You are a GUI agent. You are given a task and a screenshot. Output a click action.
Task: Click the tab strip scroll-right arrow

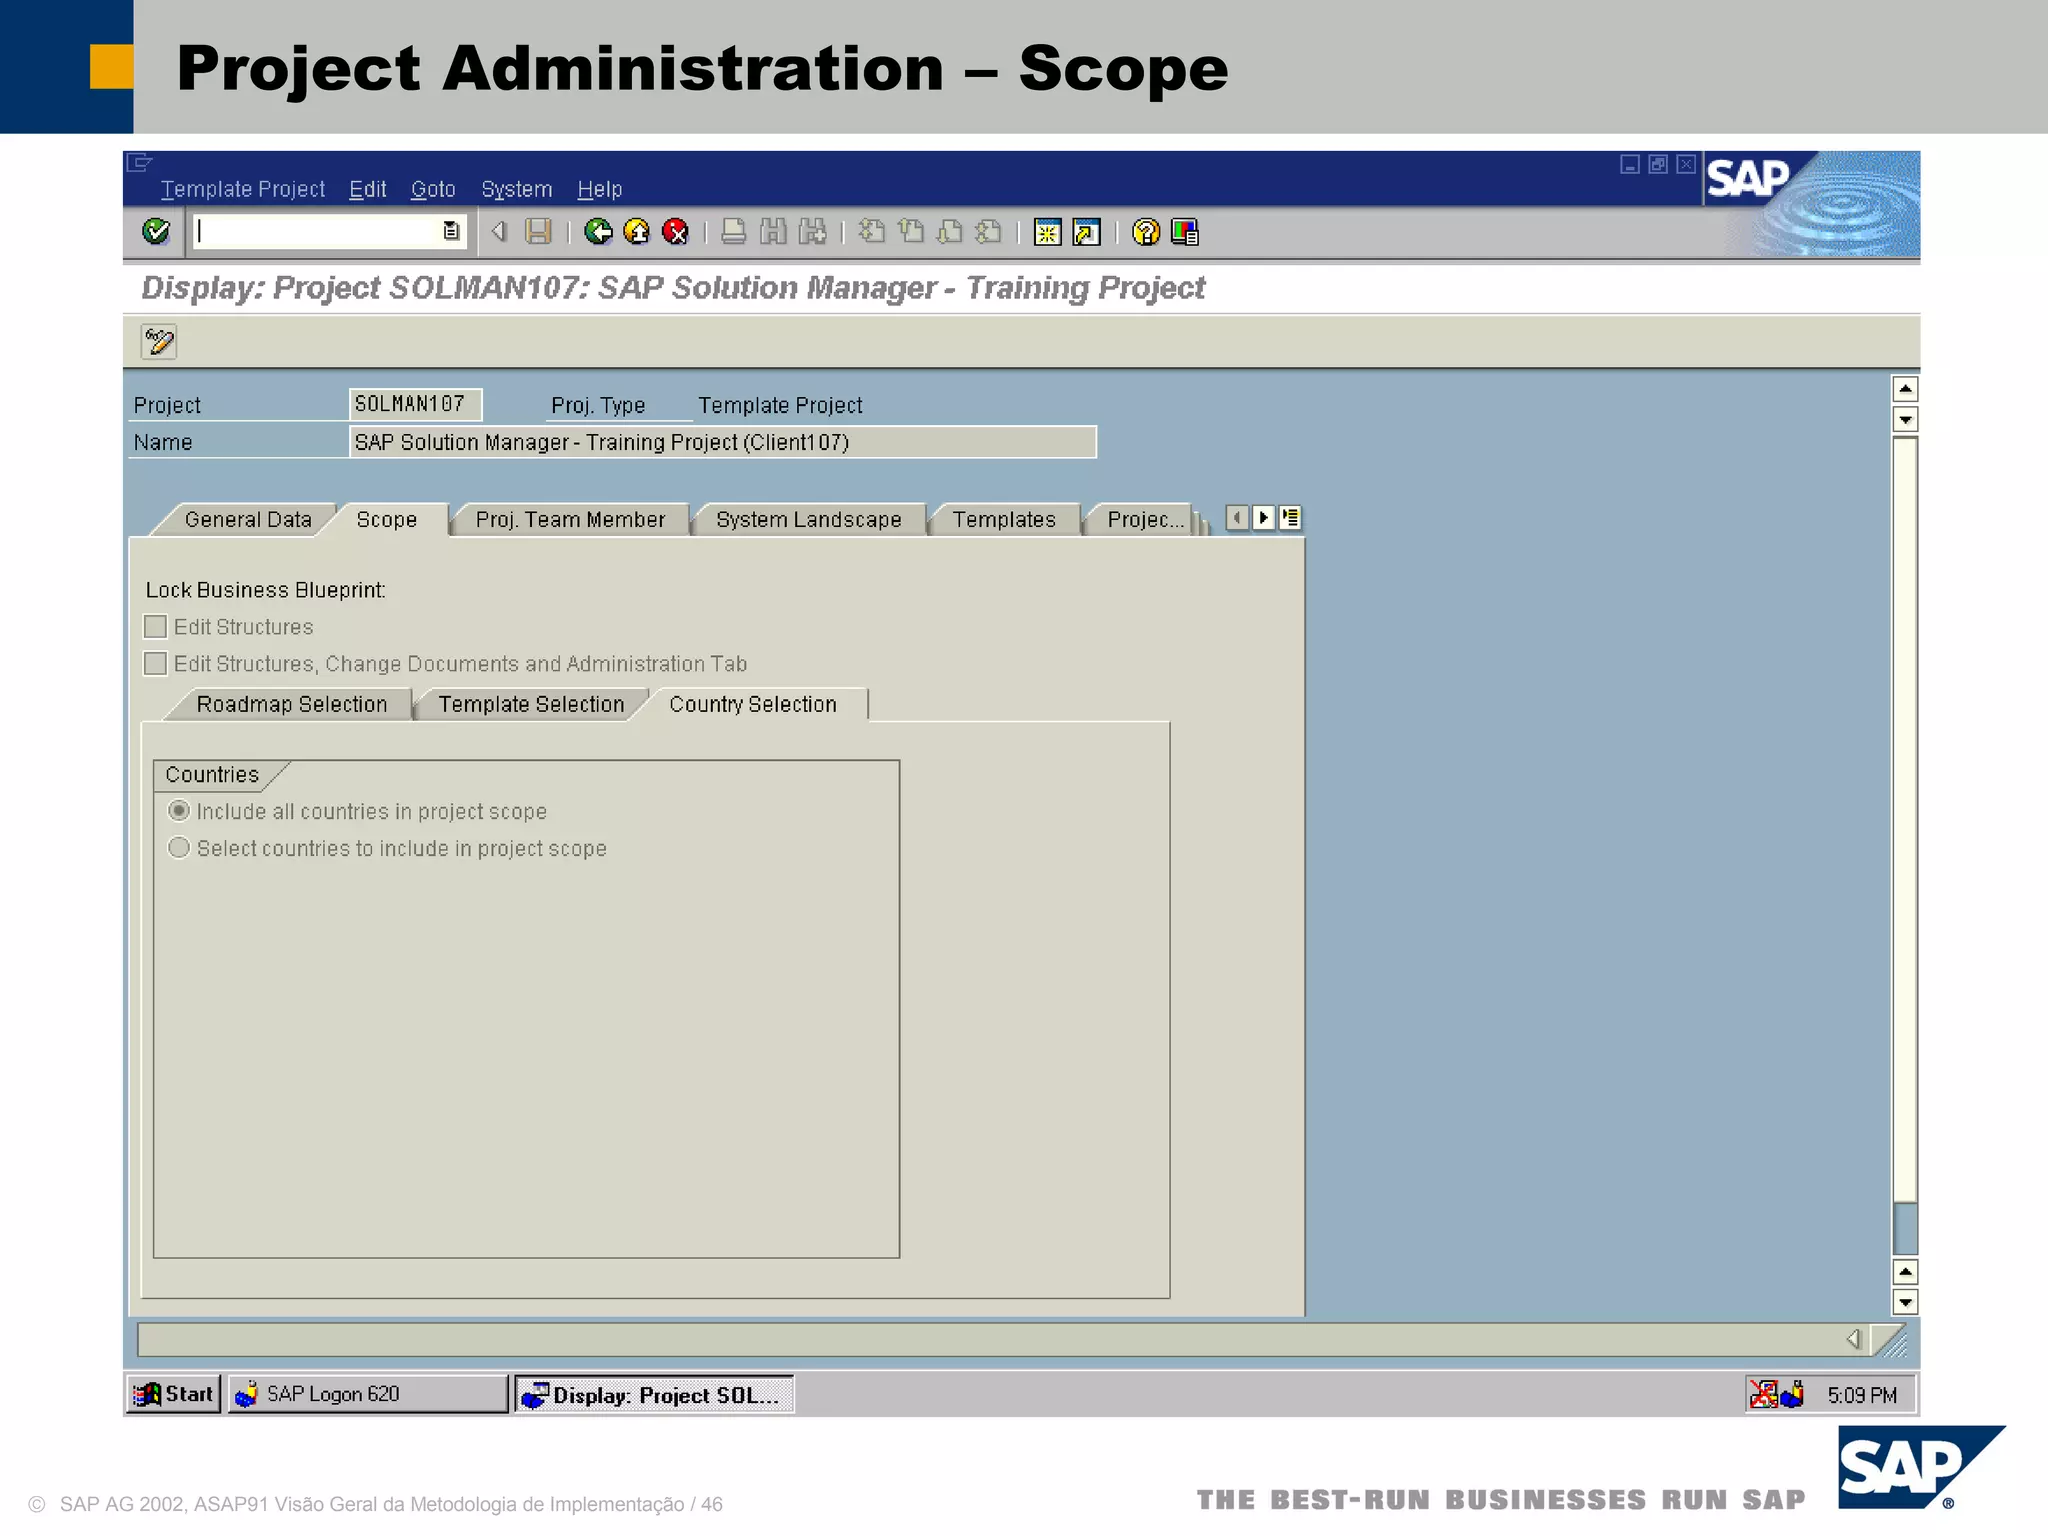tap(1264, 518)
